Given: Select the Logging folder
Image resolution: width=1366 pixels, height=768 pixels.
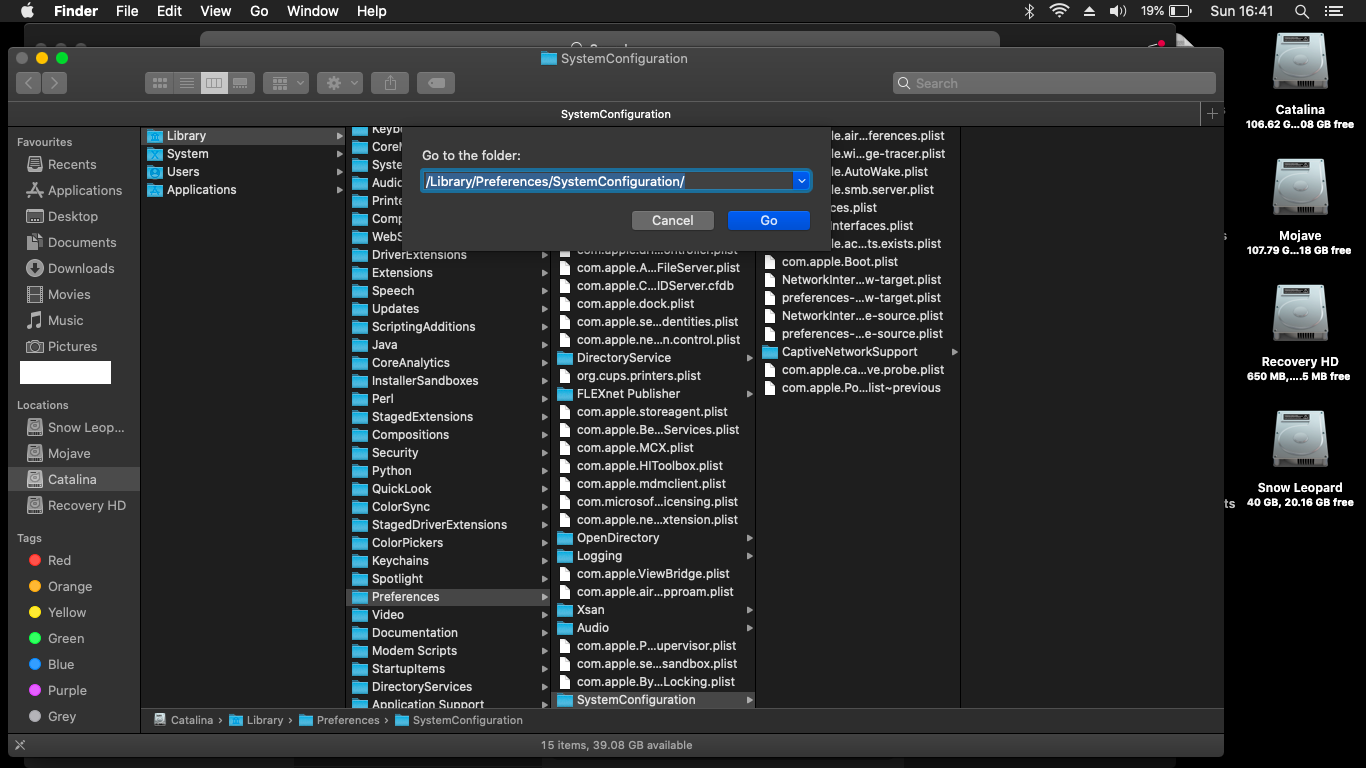Looking at the screenshot, I should point(653,556).
